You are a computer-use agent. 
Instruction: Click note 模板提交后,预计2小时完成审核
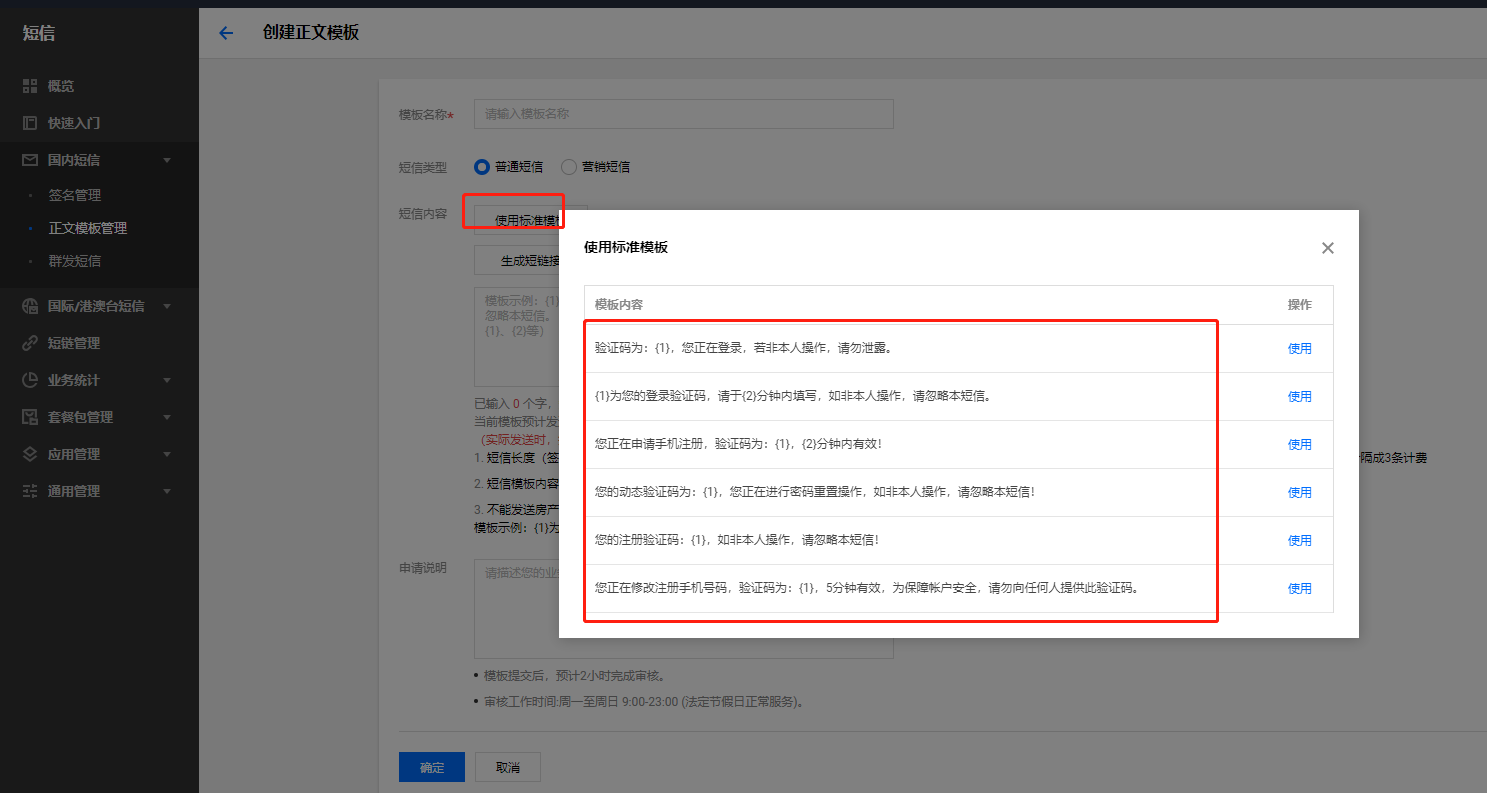point(575,676)
